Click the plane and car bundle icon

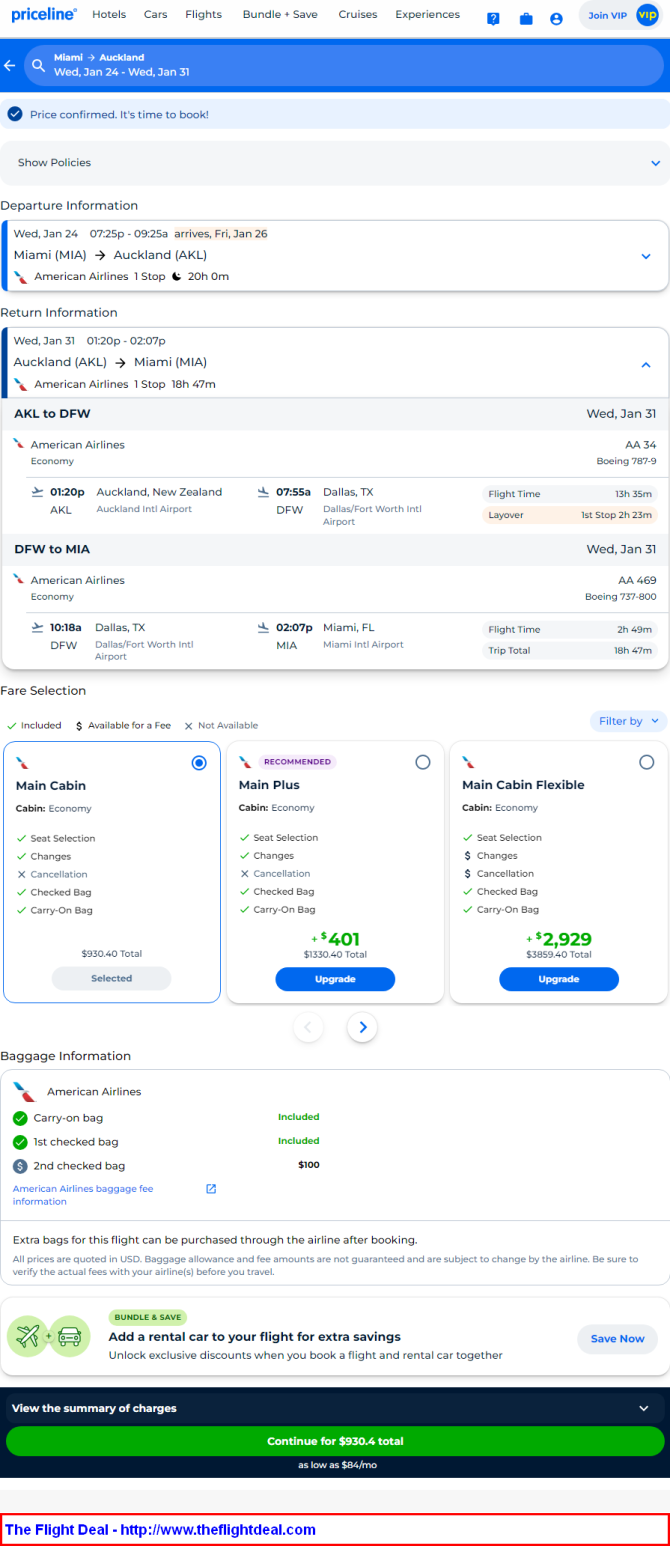[x=49, y=1337]
